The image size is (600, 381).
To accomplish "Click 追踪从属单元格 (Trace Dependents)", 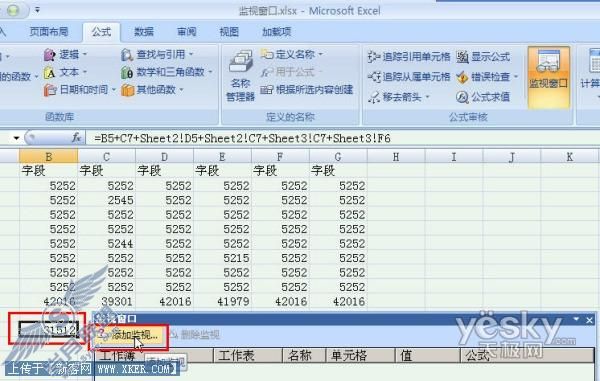I will click(x=409, y=77).
